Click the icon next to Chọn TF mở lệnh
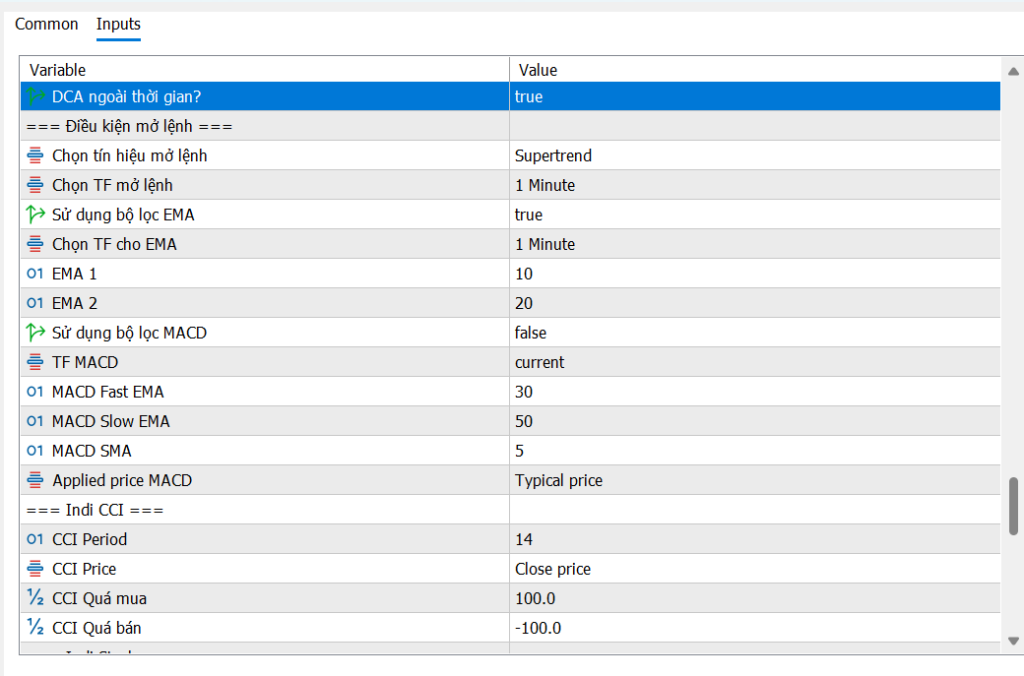This screenshot has width=1024, height=676. pos(36,185)
